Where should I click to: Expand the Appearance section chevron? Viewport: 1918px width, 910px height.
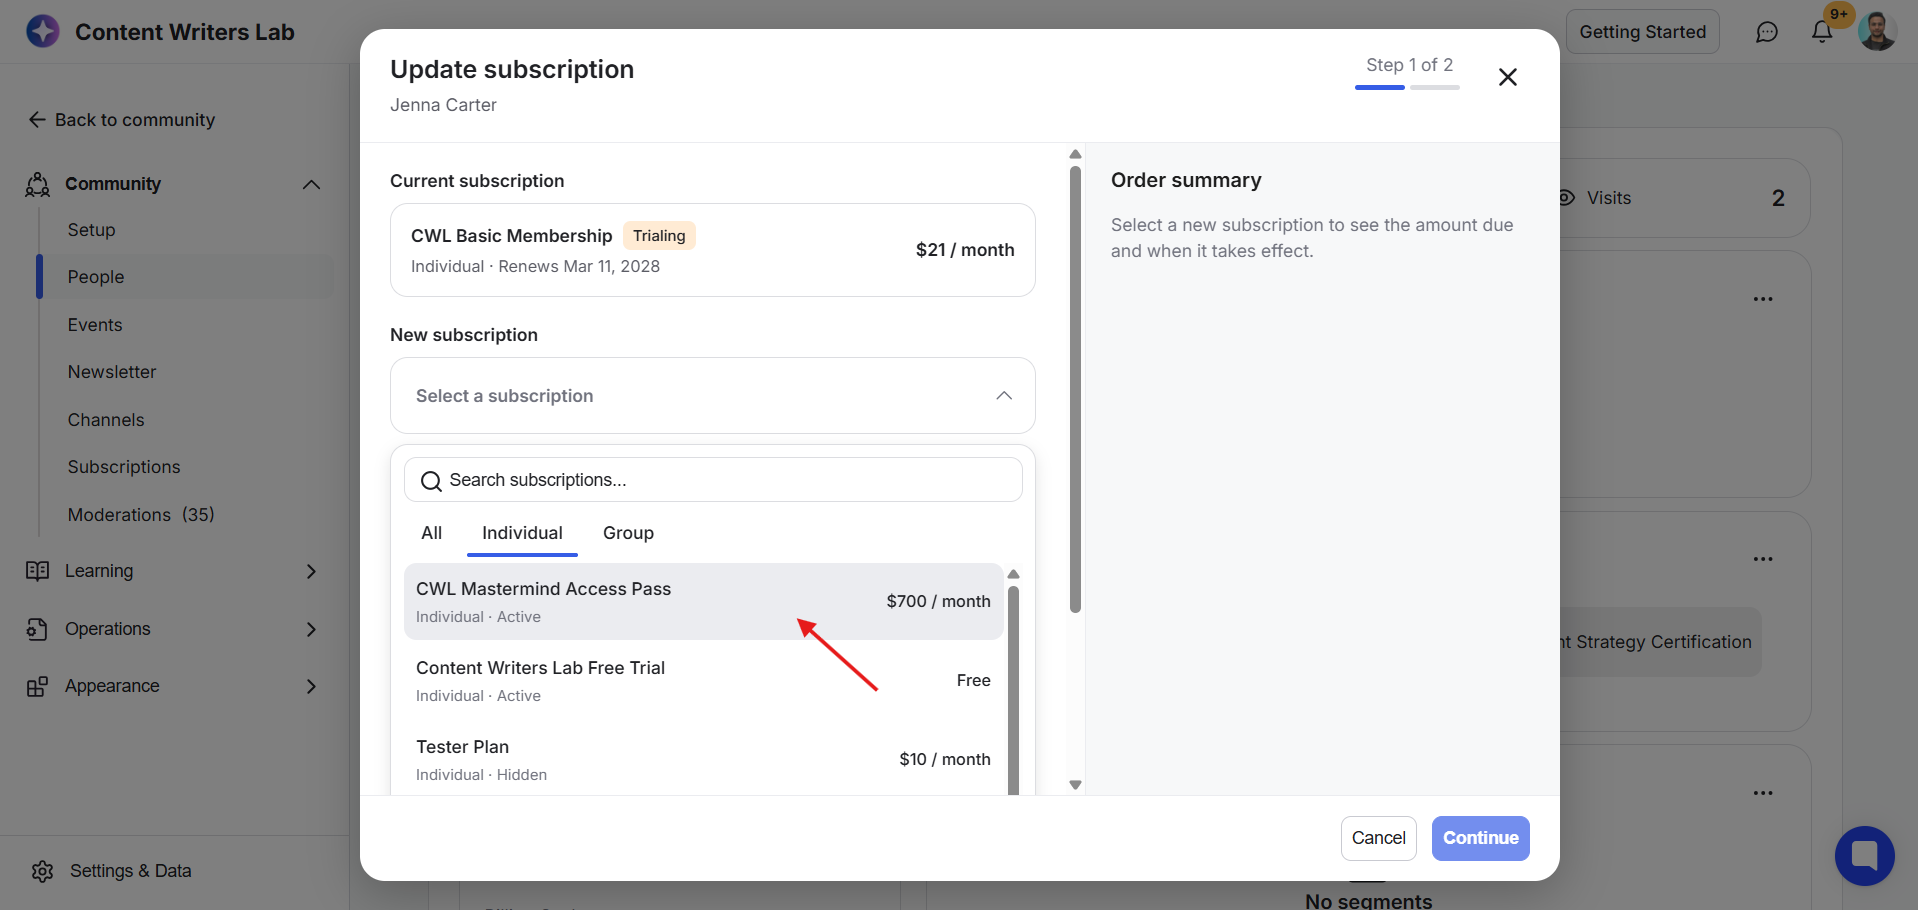click(x=311, y=686)
